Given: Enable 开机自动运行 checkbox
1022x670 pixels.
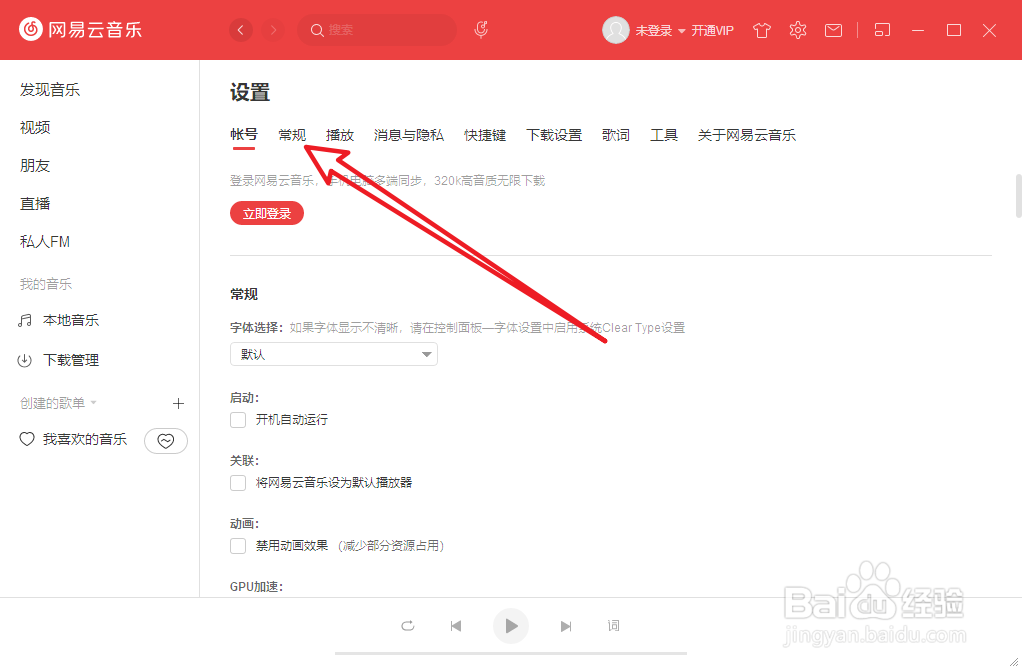Looking at the screenshot, I should [238, 420].
